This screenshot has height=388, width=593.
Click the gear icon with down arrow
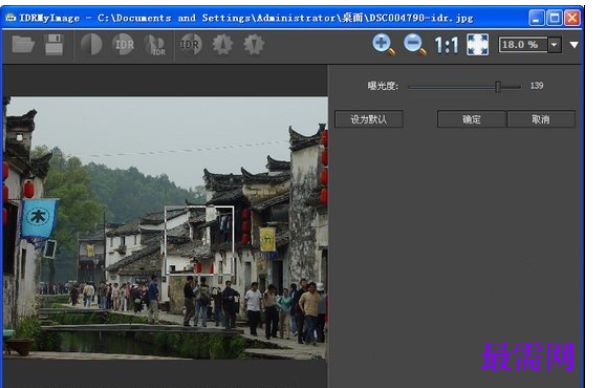coord(253,45)
